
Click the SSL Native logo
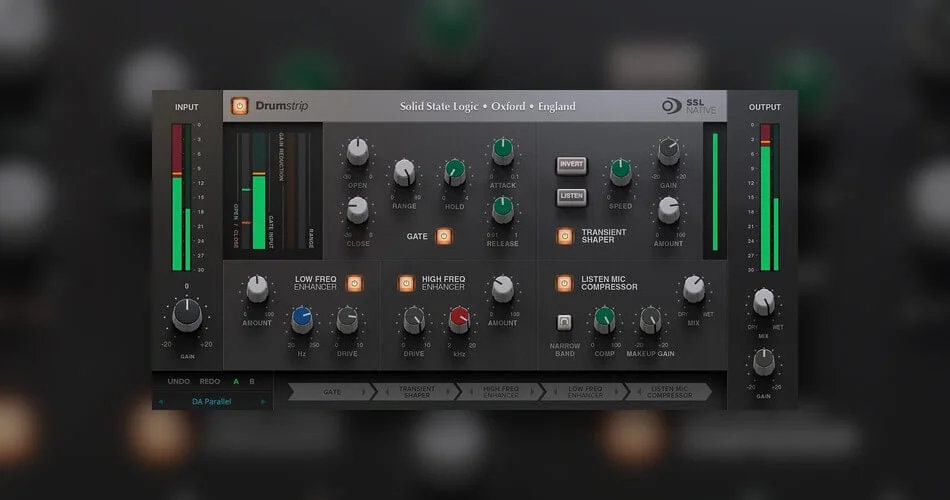[x=689, y=106]
